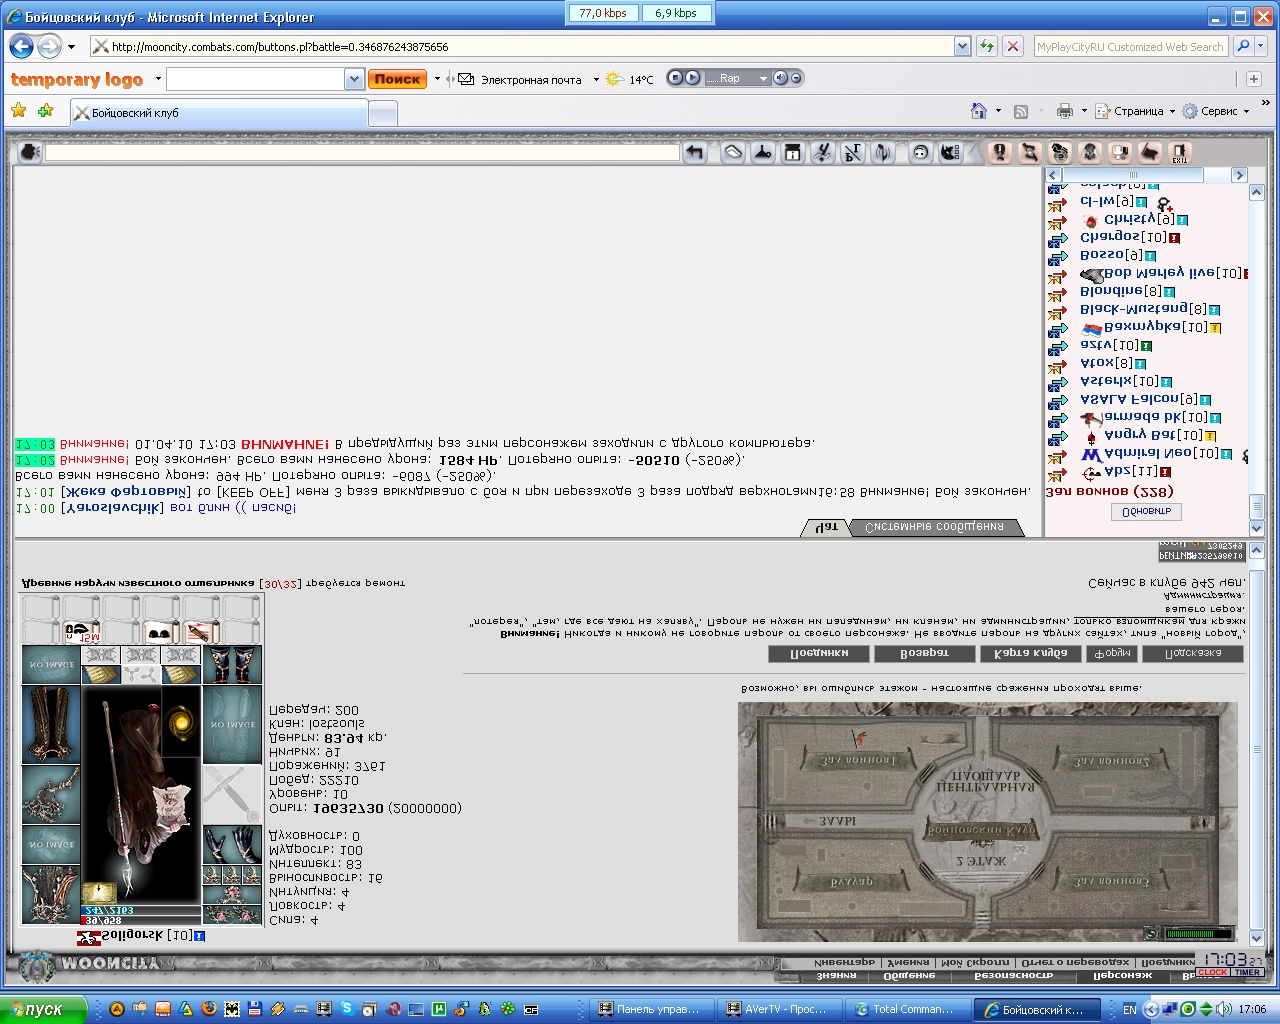
Task: Expand the temporary logo toolbar dropdown
Action: tap(158, 79)
